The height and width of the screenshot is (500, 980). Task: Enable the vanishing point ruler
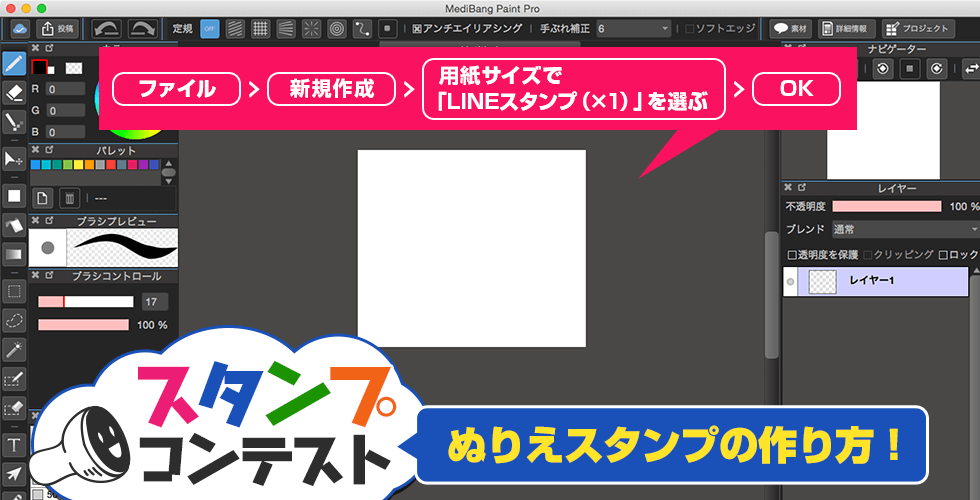(285, 29)
